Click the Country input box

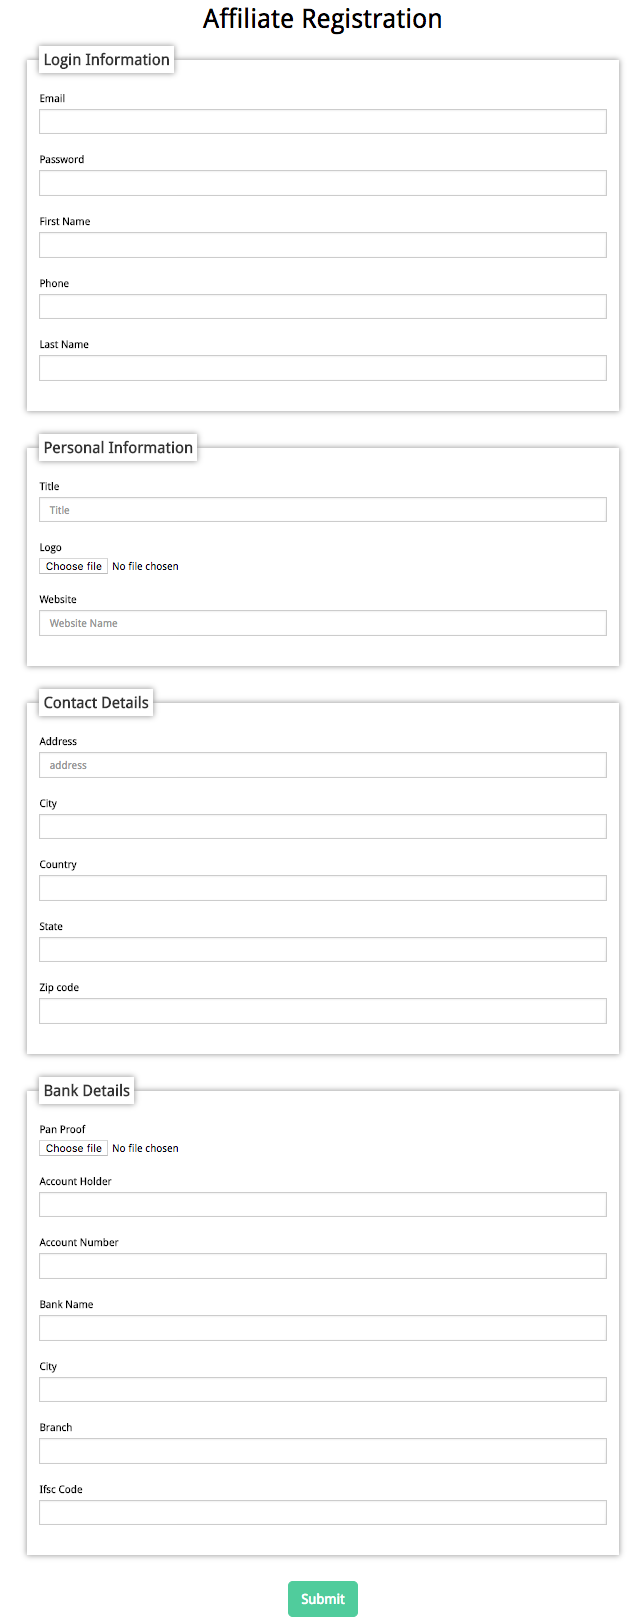(x=322, y=888)
